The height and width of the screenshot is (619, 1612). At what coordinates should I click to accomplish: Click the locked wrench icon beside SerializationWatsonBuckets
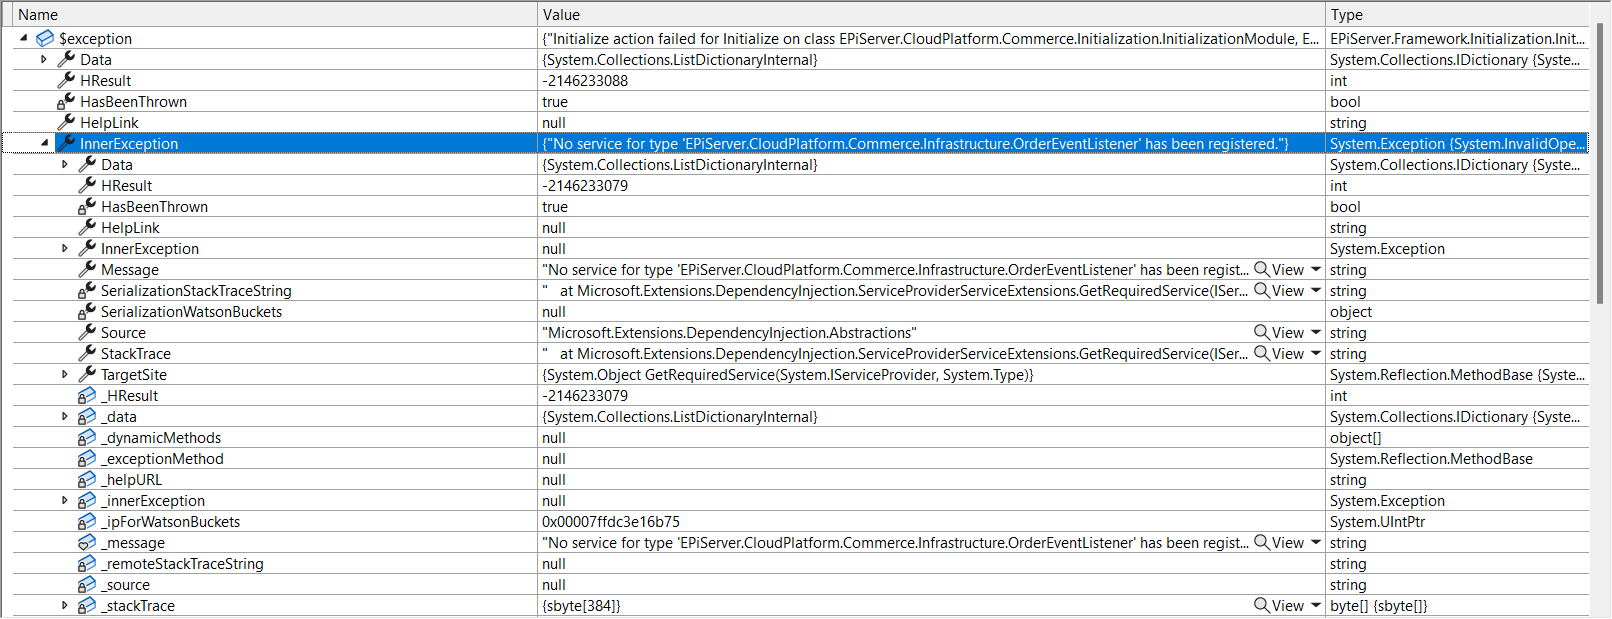[x=87, y=312]
